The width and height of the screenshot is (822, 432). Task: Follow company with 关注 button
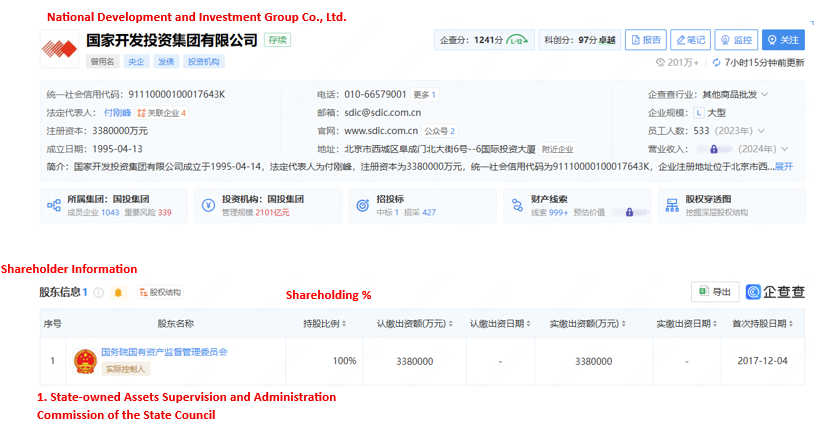(x=783, y=40)
